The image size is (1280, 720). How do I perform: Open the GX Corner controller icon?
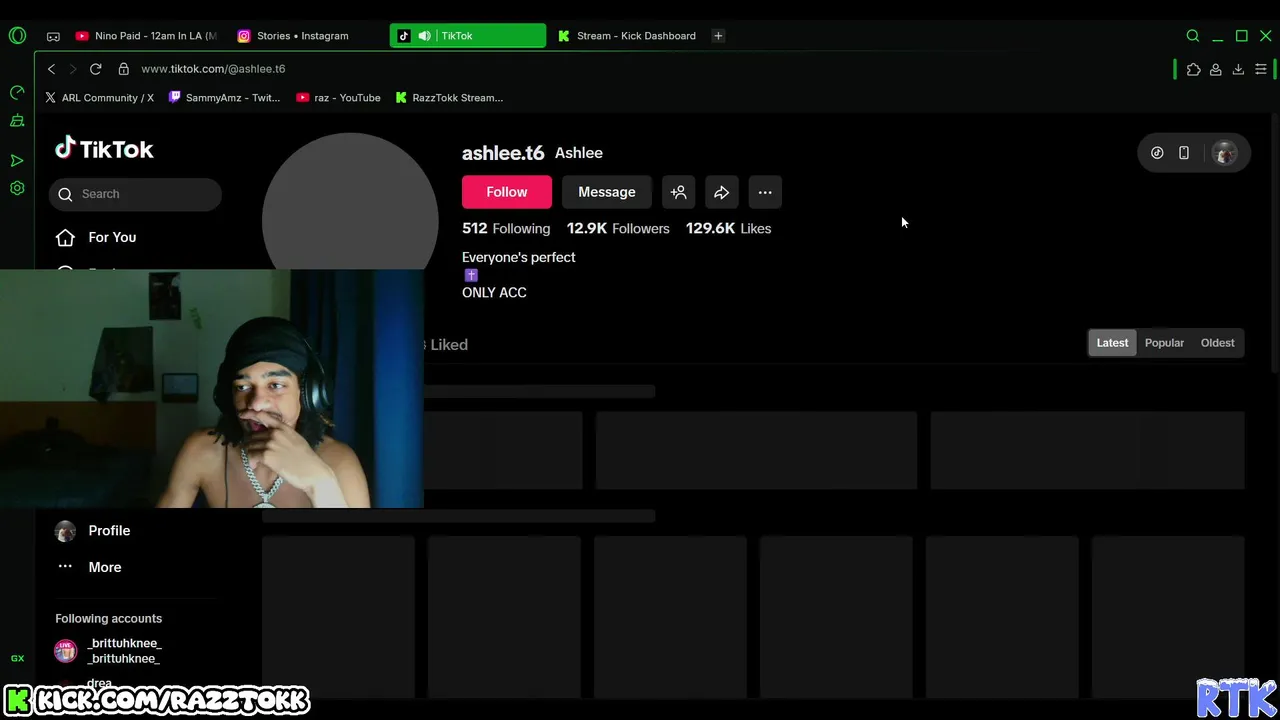(53, 36)
